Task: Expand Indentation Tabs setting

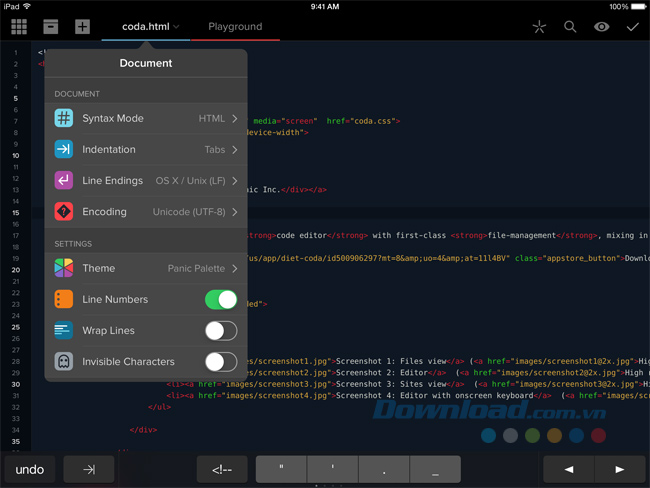Action: coord(146,149)
